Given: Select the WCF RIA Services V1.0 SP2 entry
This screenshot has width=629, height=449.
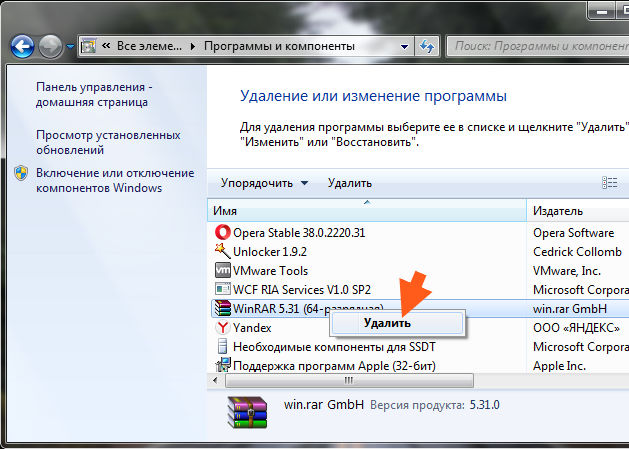Looking at the screenshot, I should click(302, 290).
